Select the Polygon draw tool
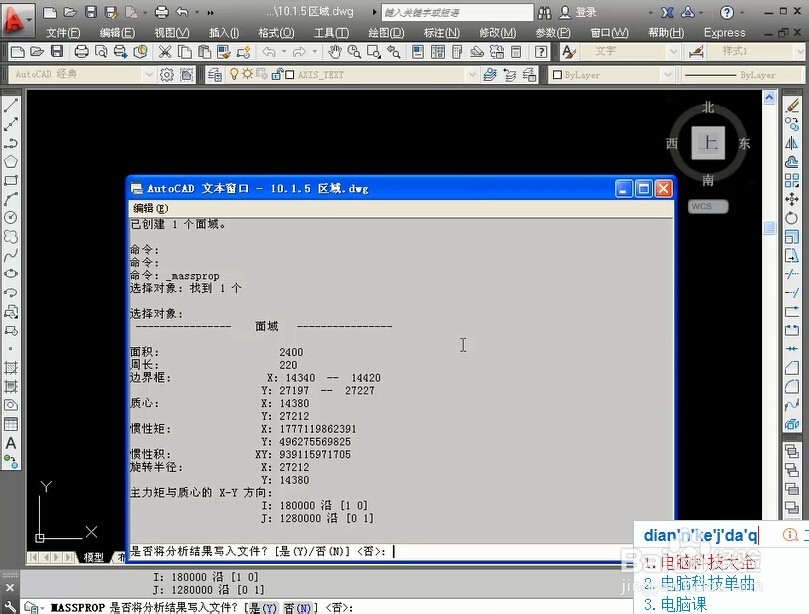809x614 pixels. tap(11, 161)
